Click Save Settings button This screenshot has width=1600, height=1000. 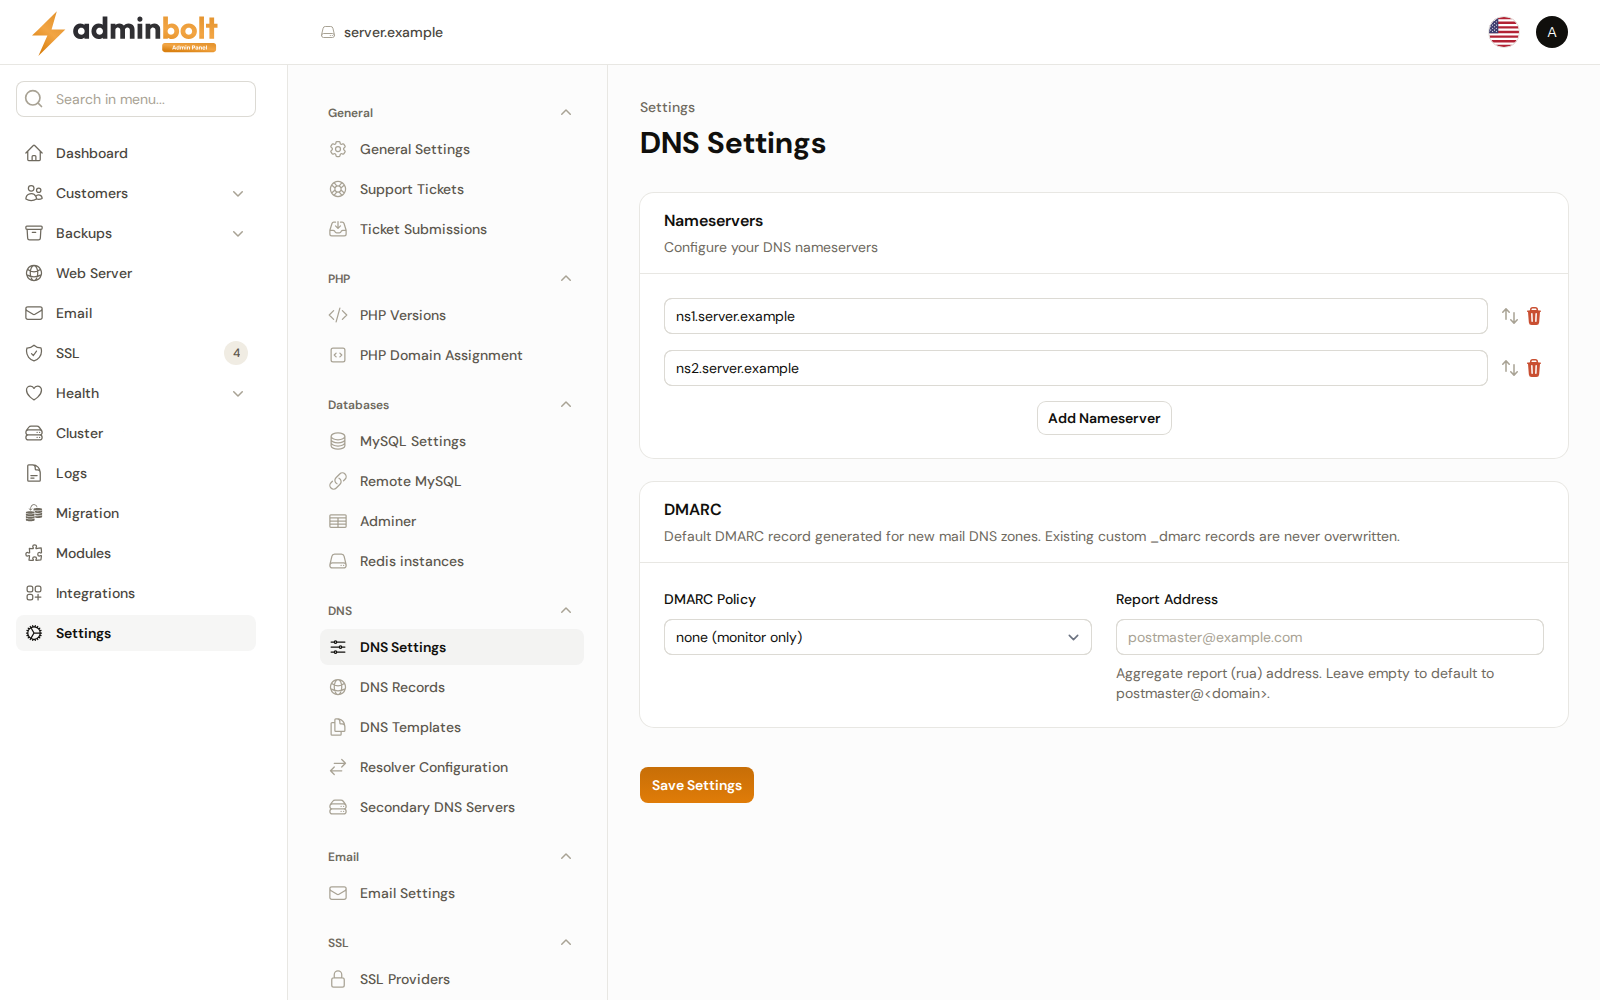coord(697,785)
